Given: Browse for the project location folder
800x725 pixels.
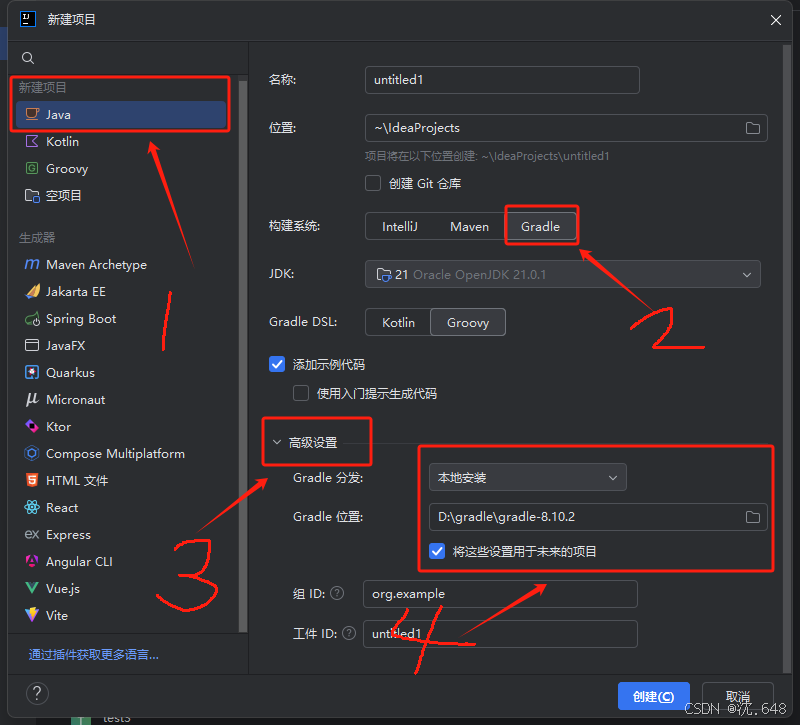Looking at the screenshot, I should 753,128.
